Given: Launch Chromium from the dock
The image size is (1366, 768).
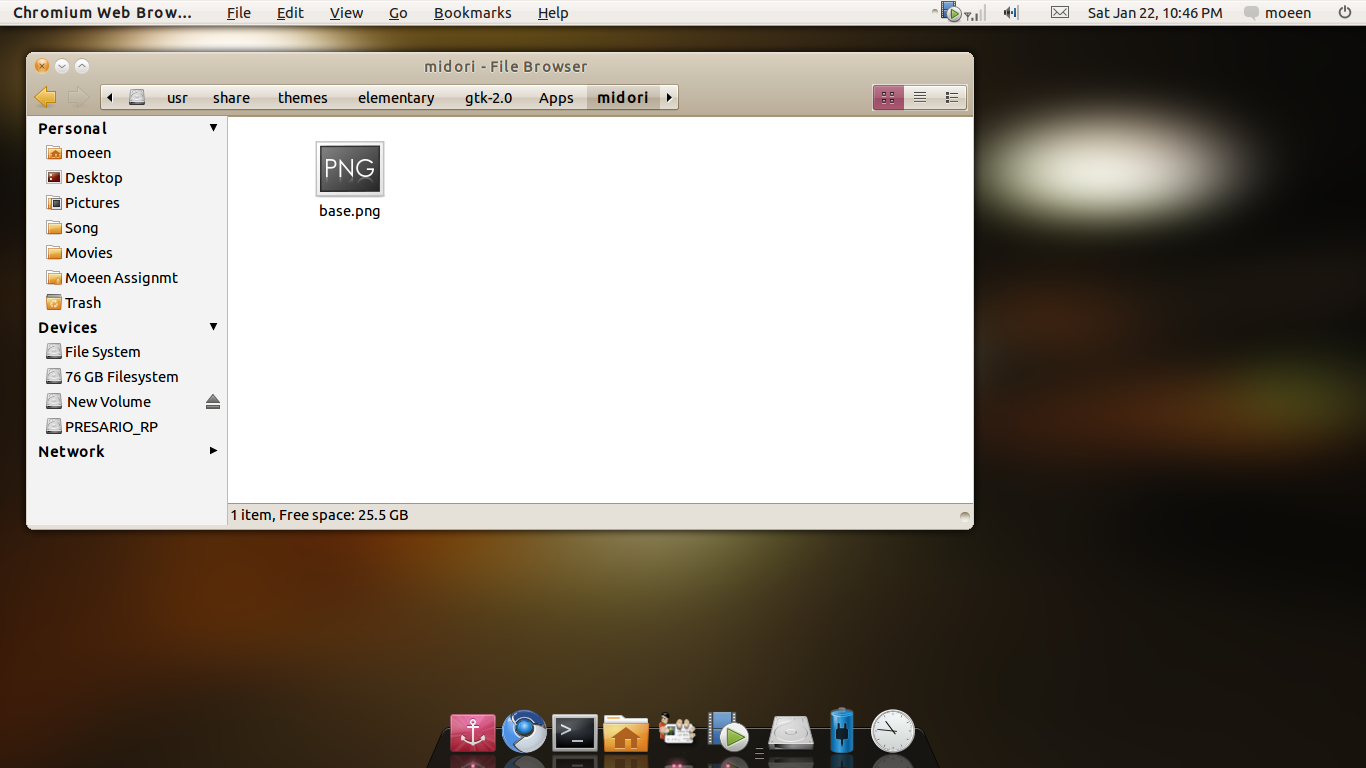Looking at the screenshot, I should pyautogui.click(x=524, y=732).
